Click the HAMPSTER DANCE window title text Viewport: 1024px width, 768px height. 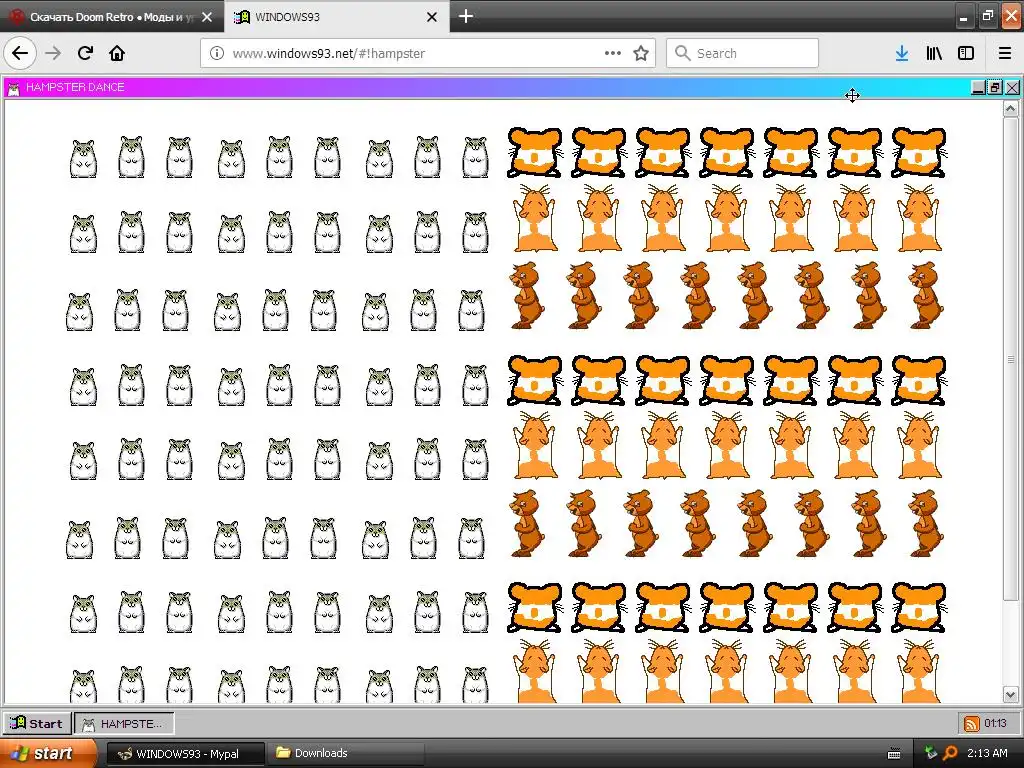(75, 88)
